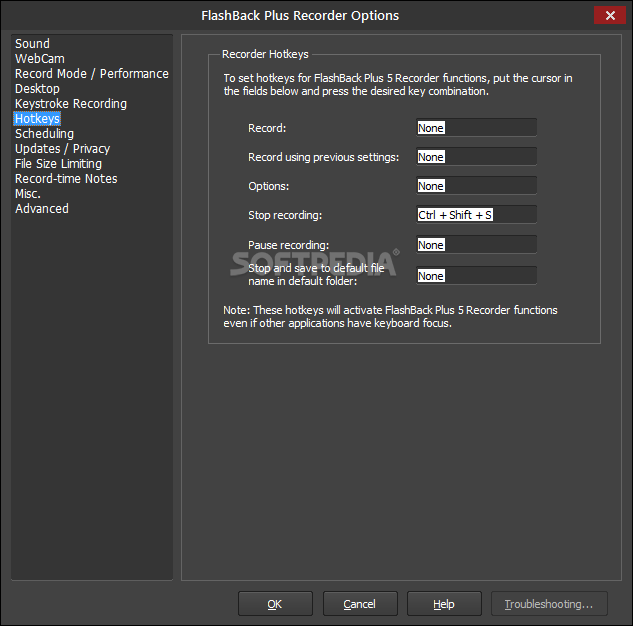Focus the Stop recording hotkey field
The width and height of the screenshot is (633, 626).
point(476,215)
